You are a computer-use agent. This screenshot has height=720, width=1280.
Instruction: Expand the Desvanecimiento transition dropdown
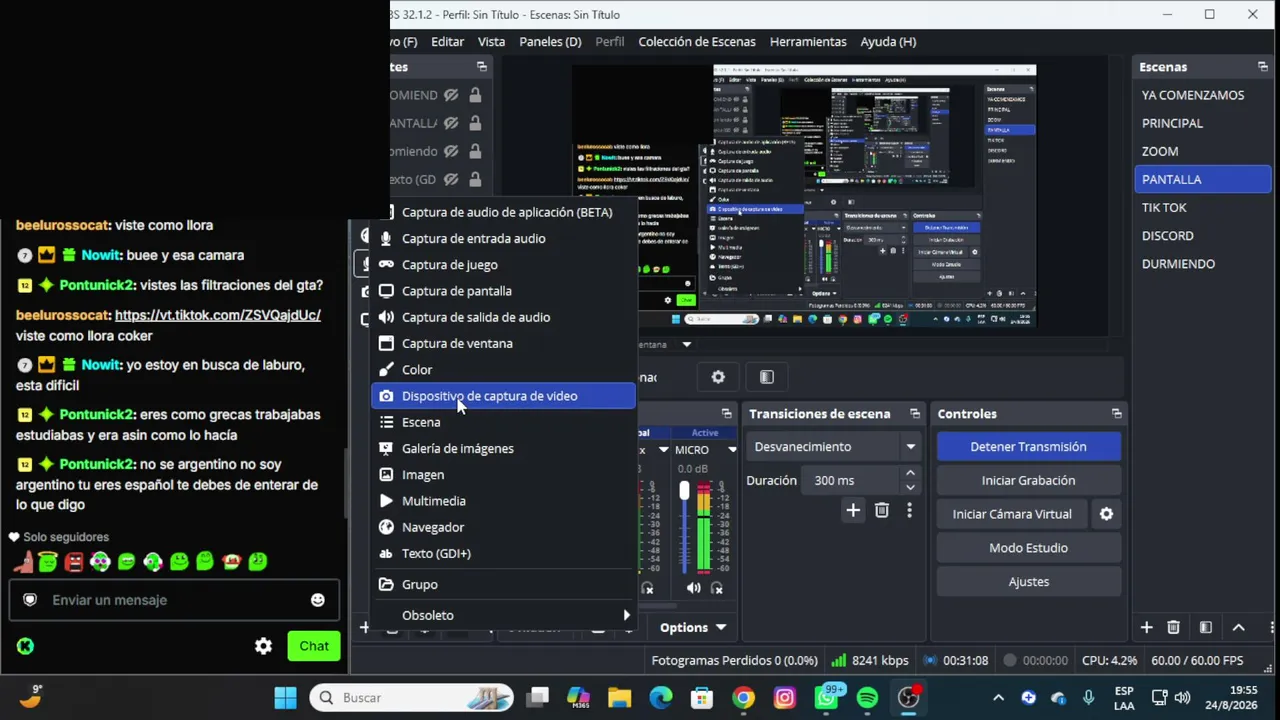(x=910, y=447)
